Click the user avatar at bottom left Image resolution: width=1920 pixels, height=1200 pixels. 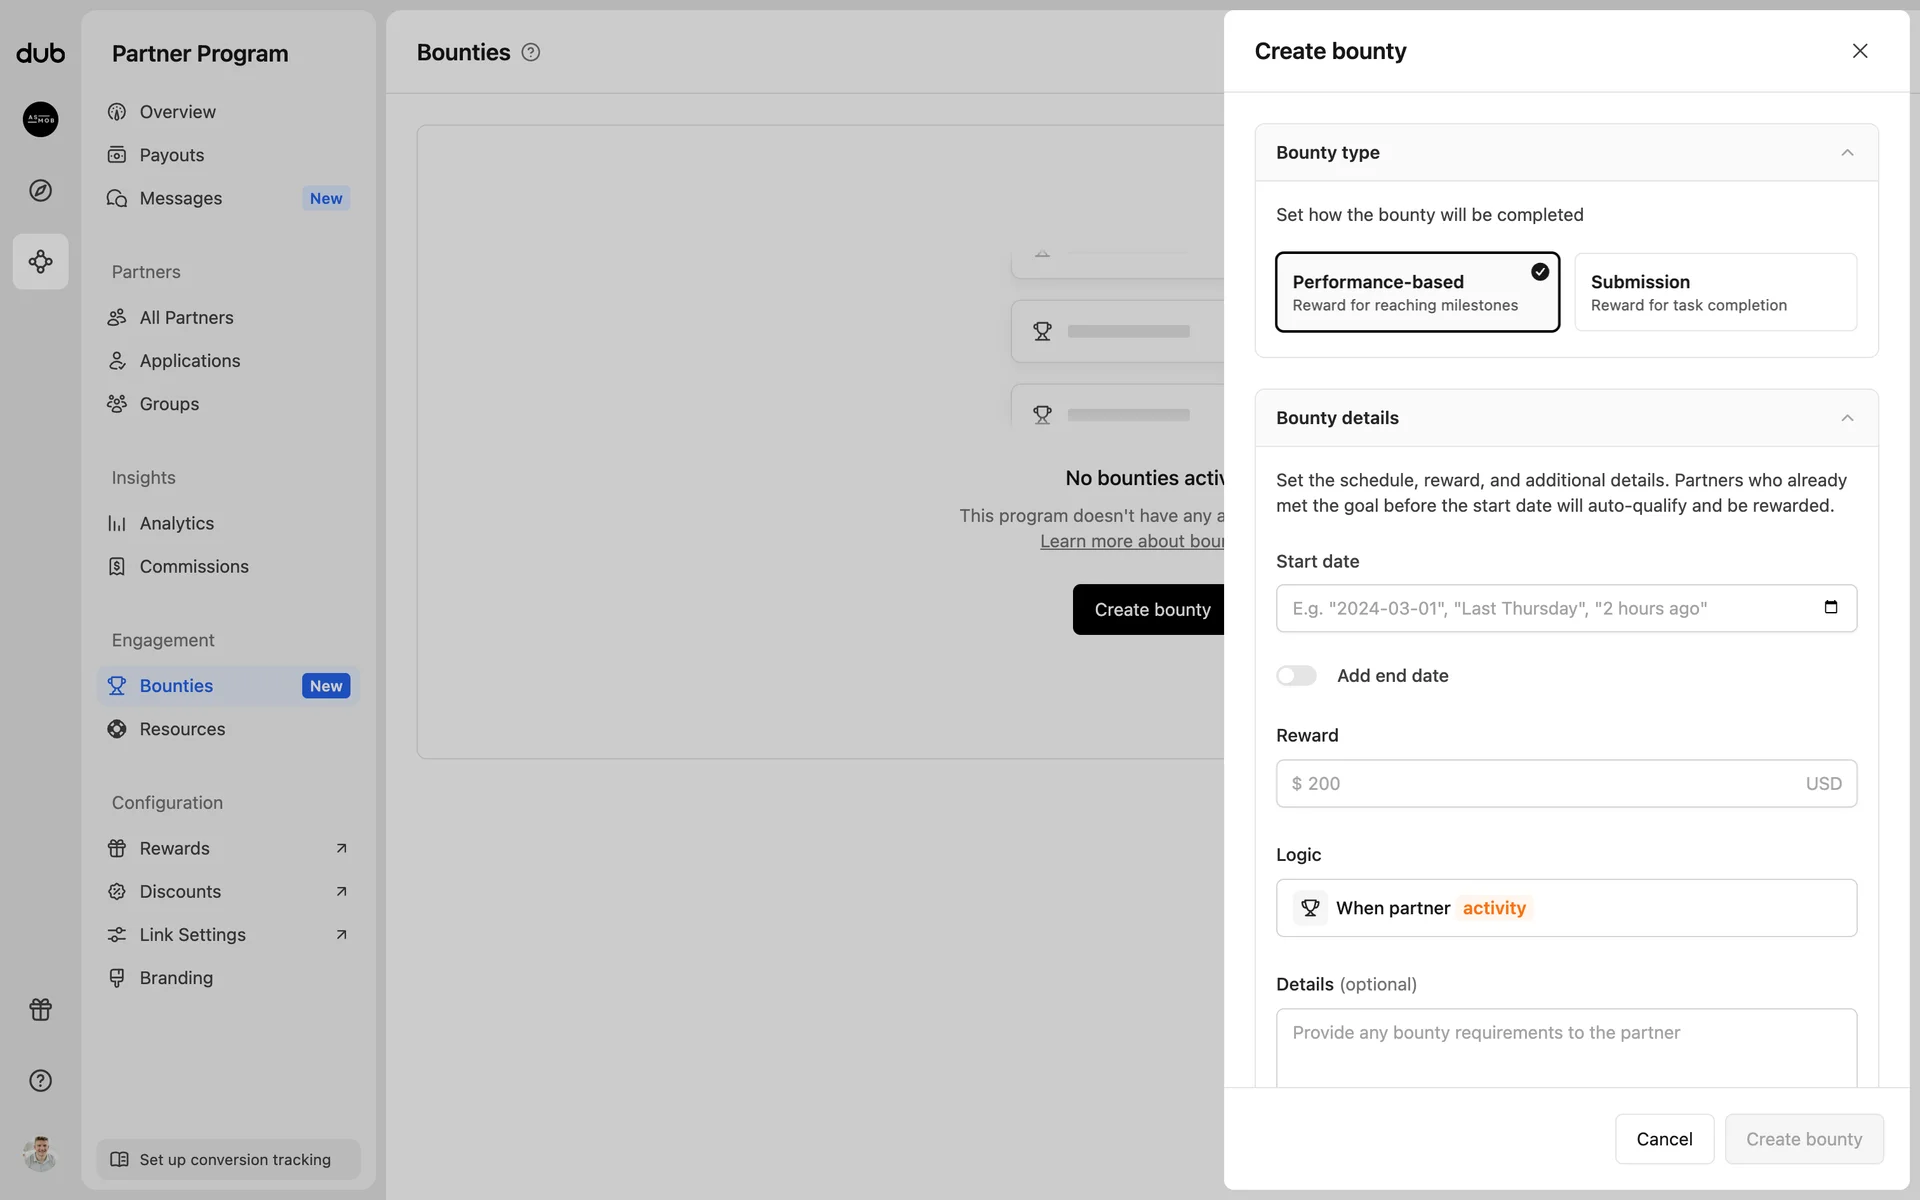(x=40, y=1153)
